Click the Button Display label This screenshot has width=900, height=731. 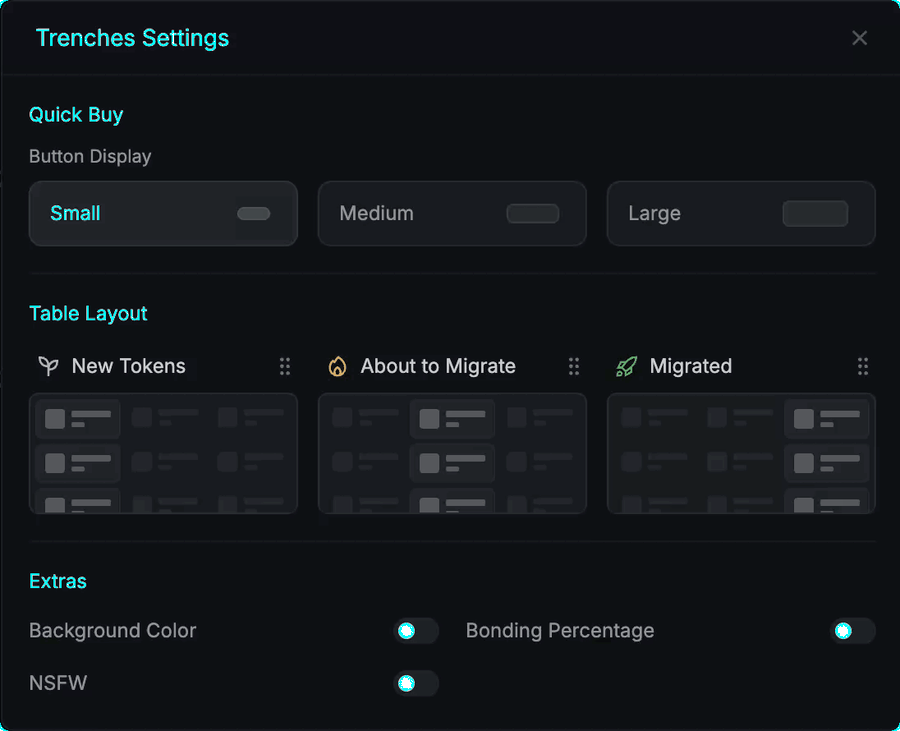coord(90,156)
